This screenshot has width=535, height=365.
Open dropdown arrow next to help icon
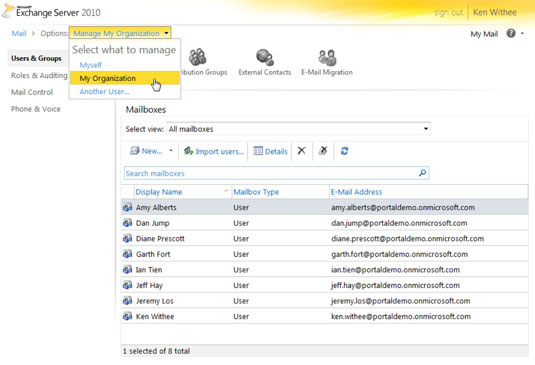click(522, 33)
